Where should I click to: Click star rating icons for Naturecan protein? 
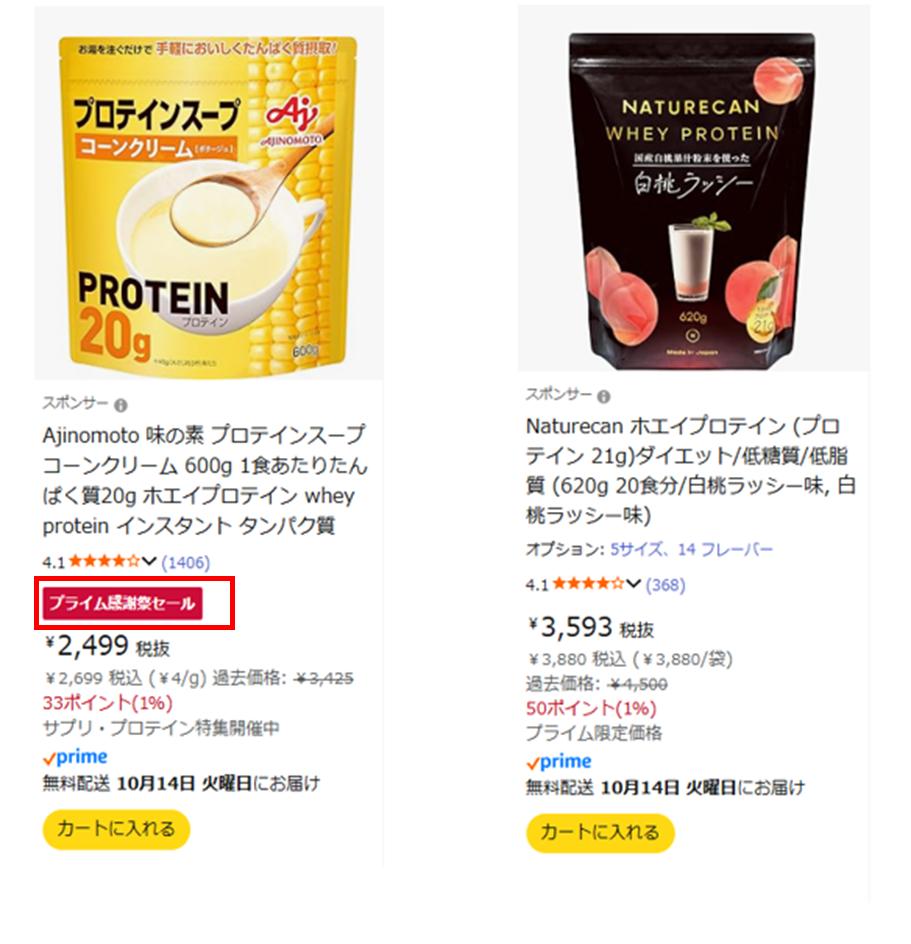point(588,583)
